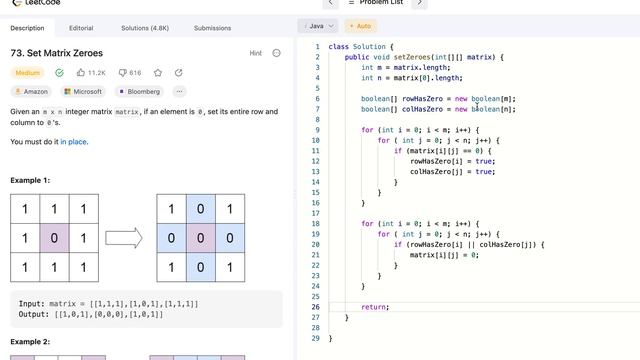Expand more company tags ellipsis
640x360 pixels.
click(179, 91)
